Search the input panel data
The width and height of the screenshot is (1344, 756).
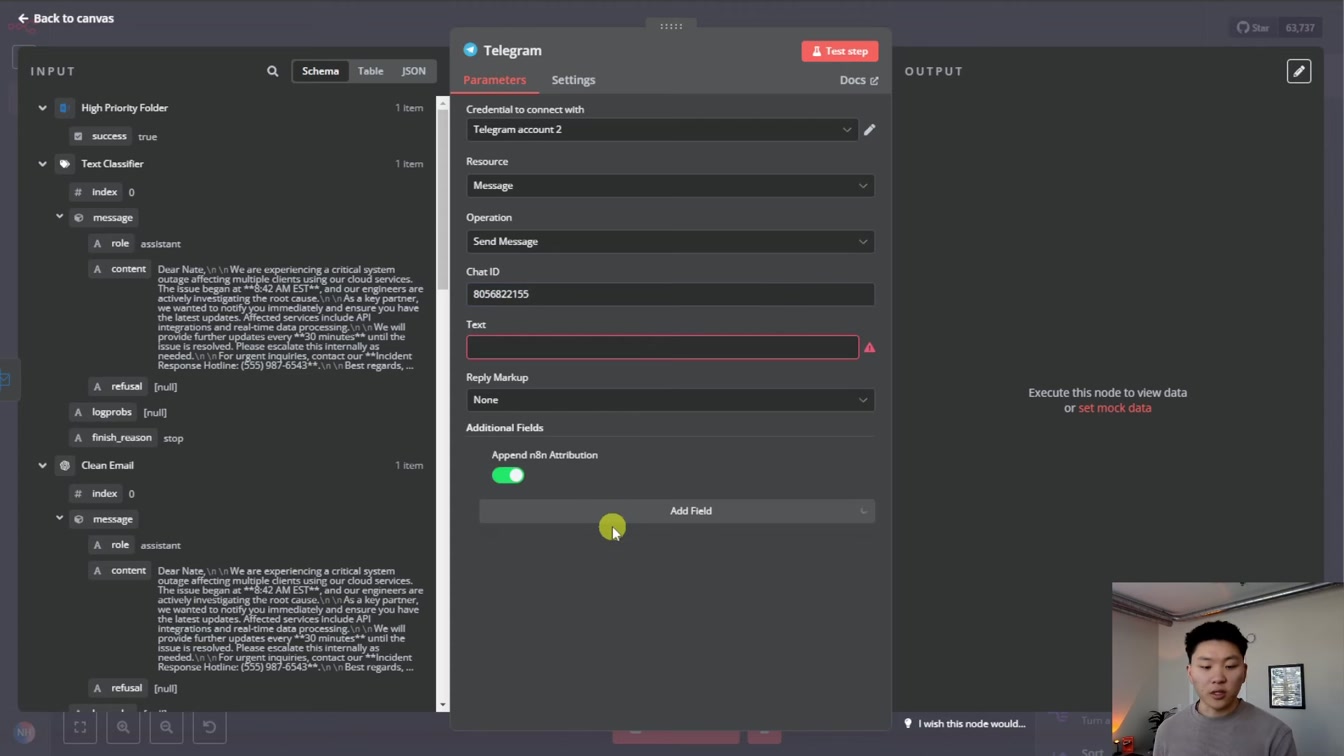(x=272, y=71)
